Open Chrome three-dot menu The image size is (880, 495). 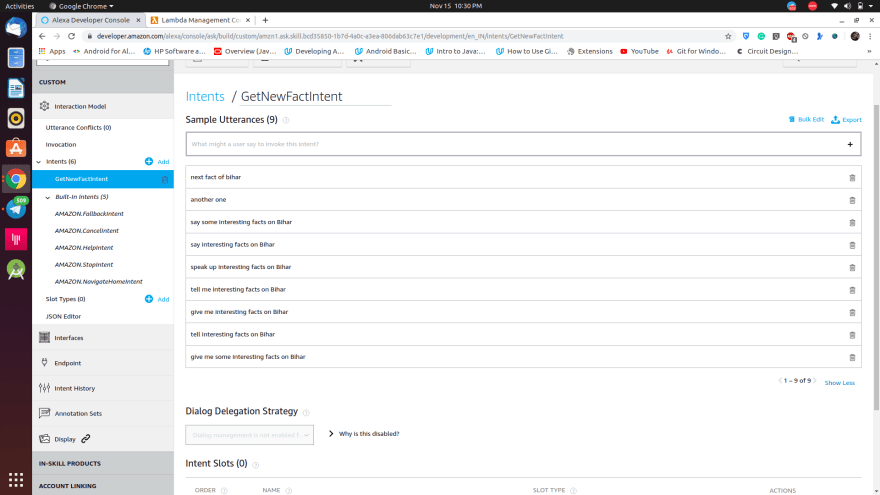coord(870,36)
